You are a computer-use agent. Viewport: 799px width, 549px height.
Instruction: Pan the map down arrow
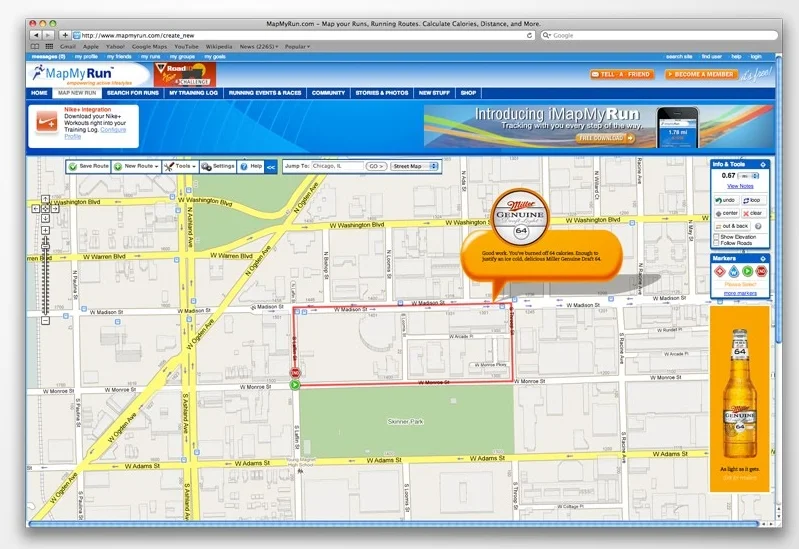[x=45, y=218]
